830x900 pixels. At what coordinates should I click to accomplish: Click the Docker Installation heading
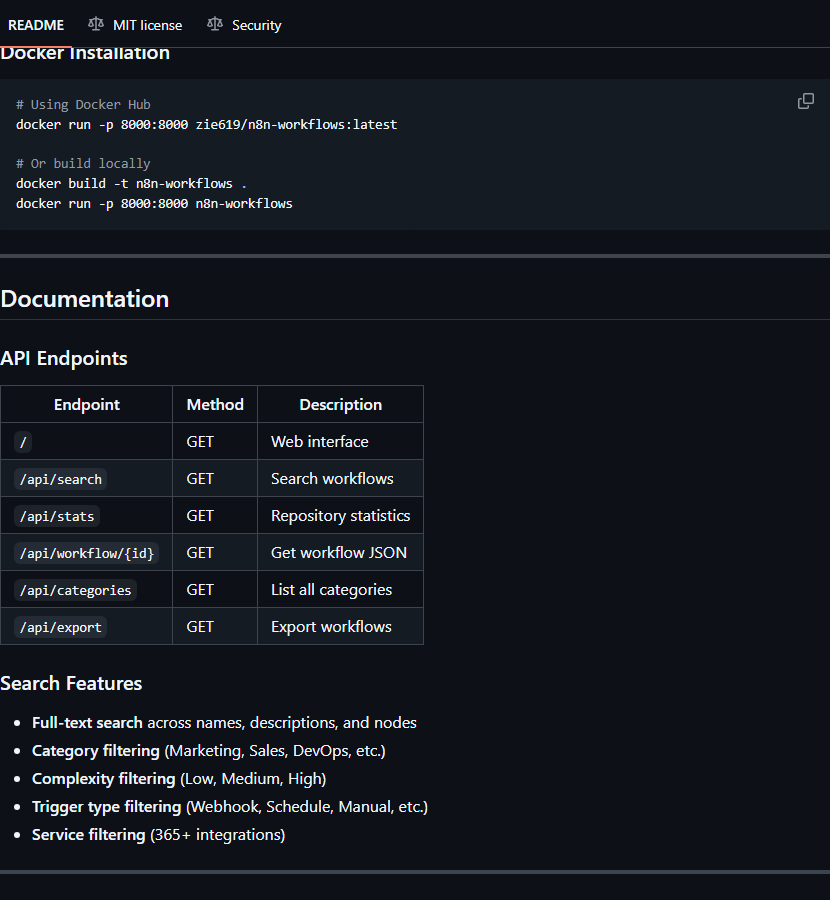point(85,53)
